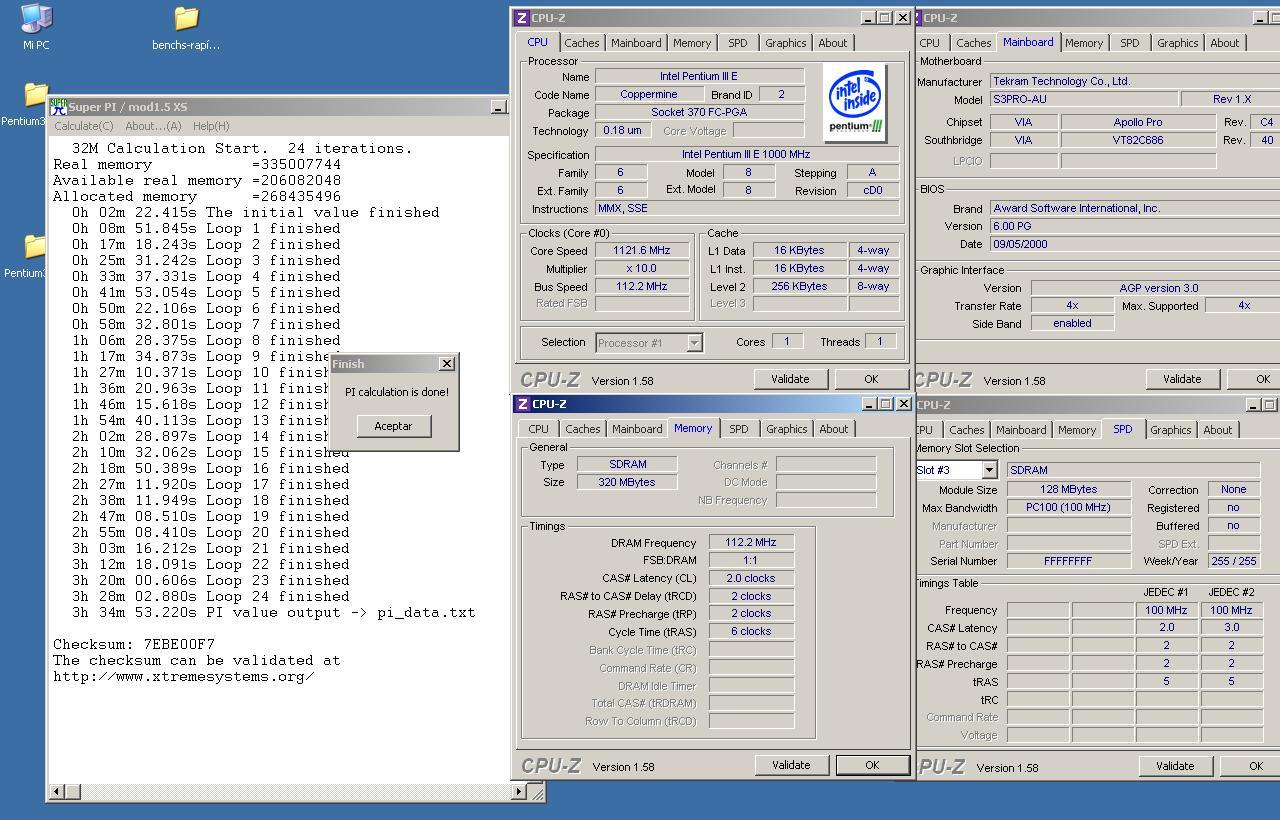Click Validate in the Memory tab window
Screen dimensions: 1280x820
(x=791, y=765)
